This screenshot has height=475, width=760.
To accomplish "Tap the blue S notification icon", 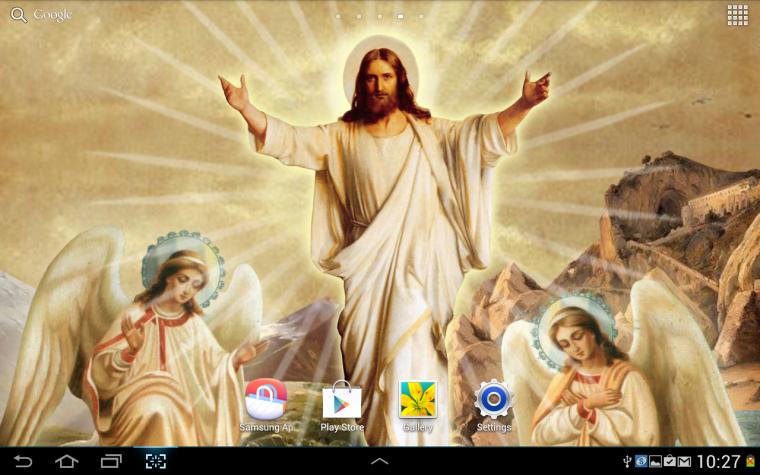I will point(641,461).
